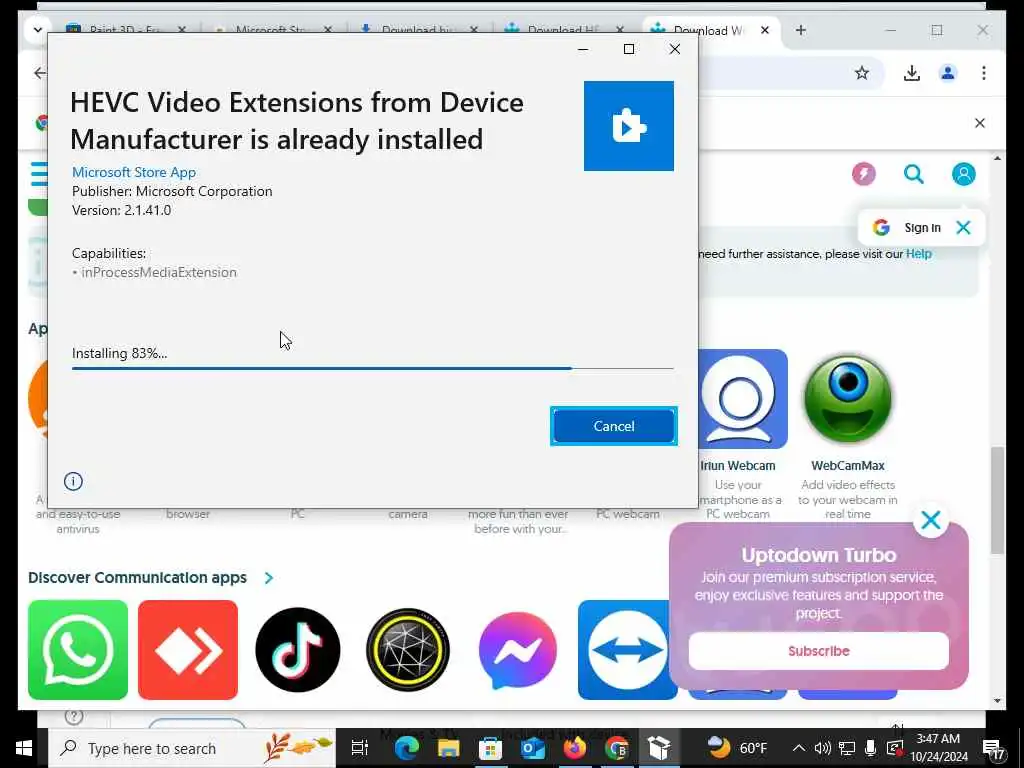Open Messenger app icon
Screen dimensions: 1024x768
tap(518, 650)
